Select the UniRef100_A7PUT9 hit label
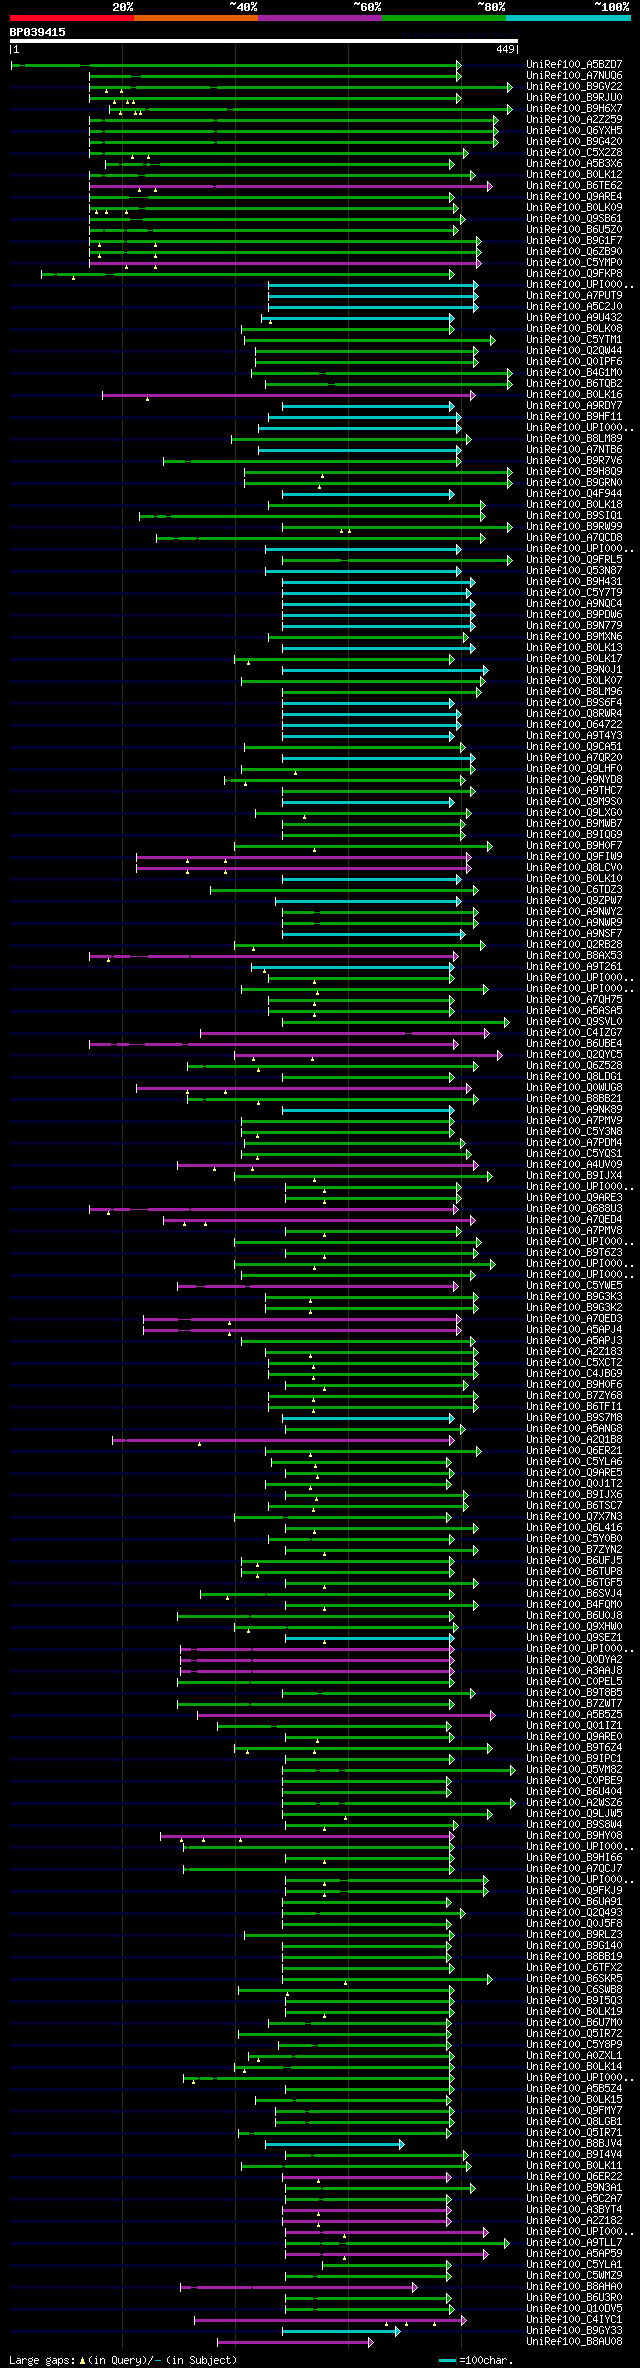Screen dimensions: 640x2368 coord(574,295)
